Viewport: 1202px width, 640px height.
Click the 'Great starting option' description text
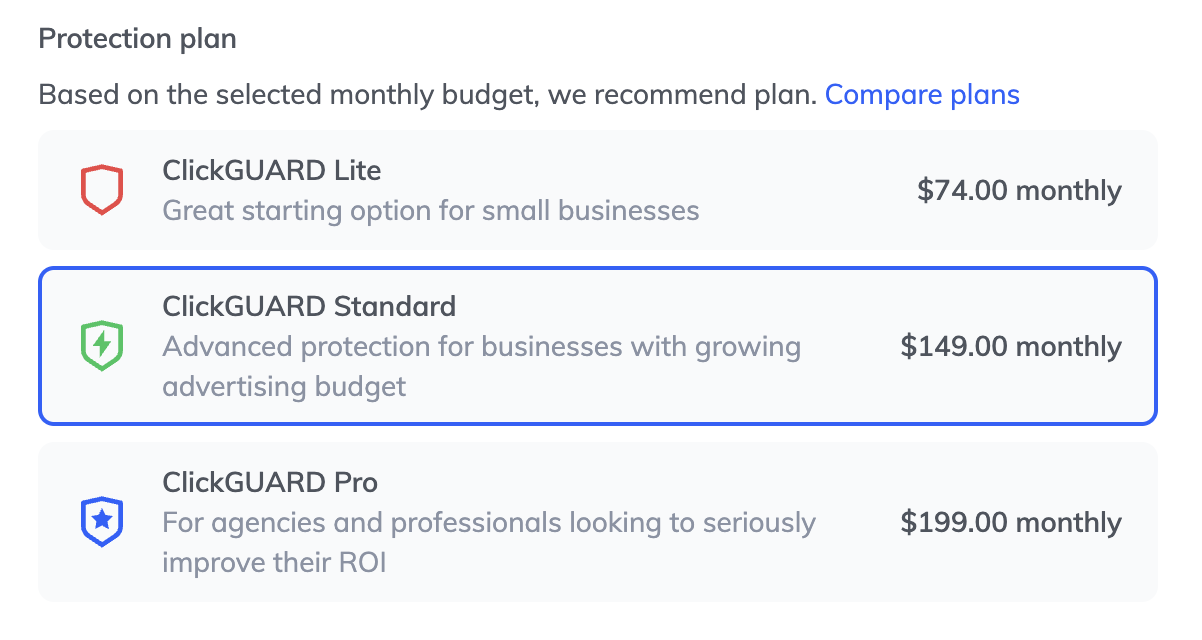click(430, 211)
